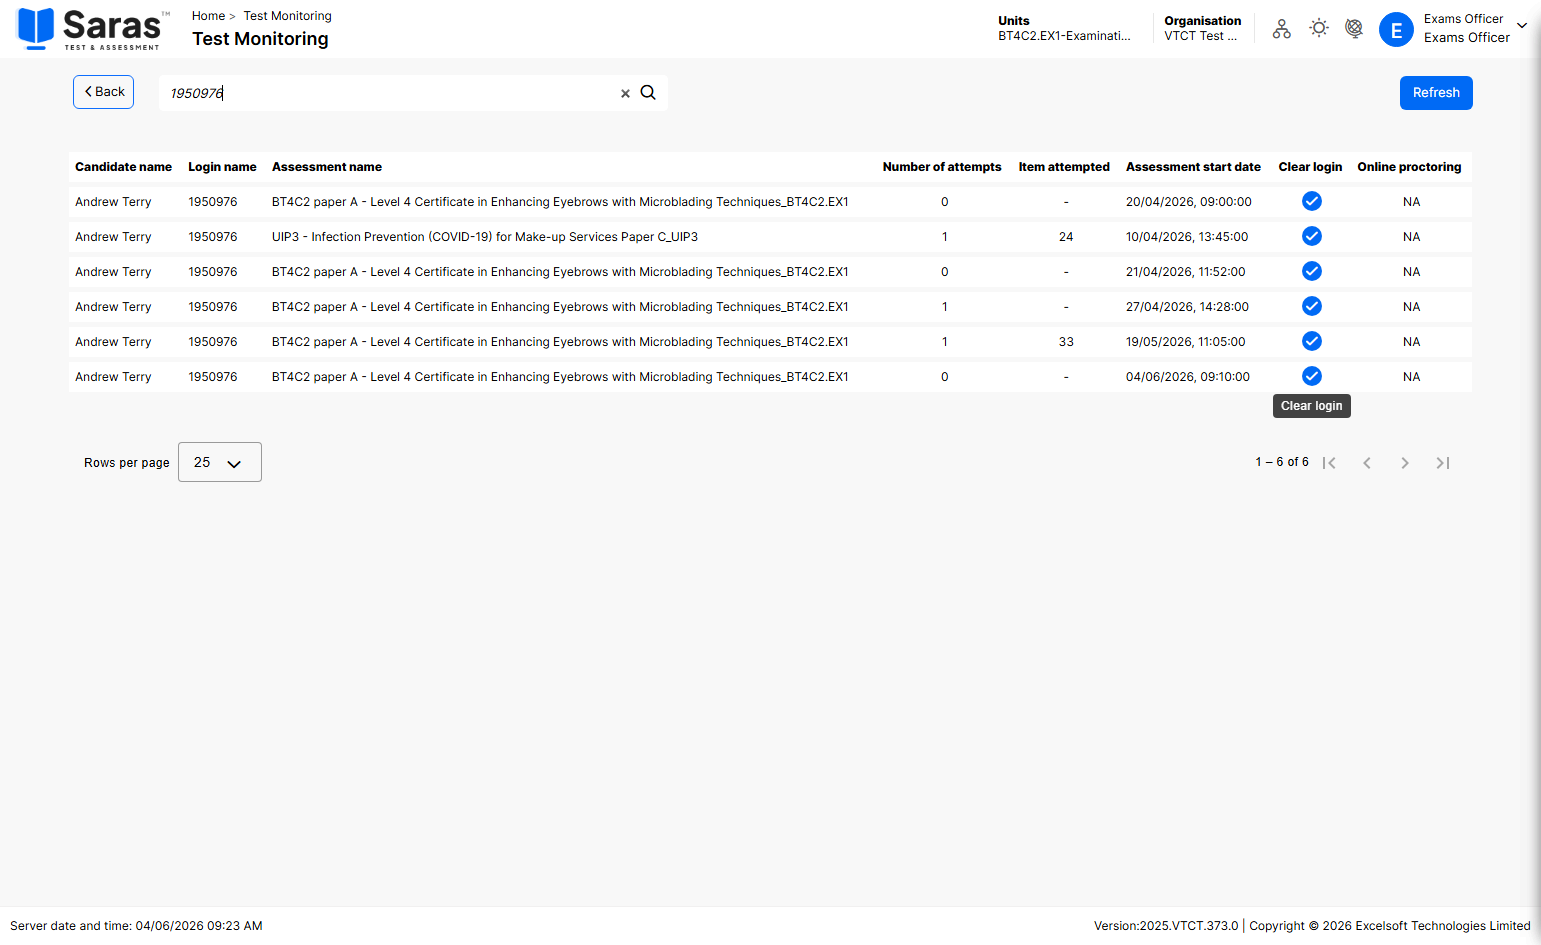
Task: Open the Organisation selector
Action: [x=1203, y=28]
